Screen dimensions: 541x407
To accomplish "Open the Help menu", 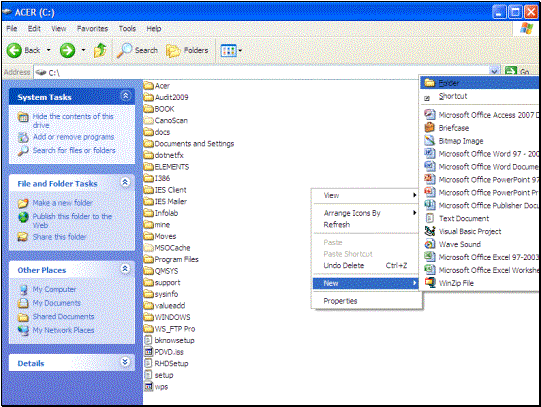I will coord(154,29).
